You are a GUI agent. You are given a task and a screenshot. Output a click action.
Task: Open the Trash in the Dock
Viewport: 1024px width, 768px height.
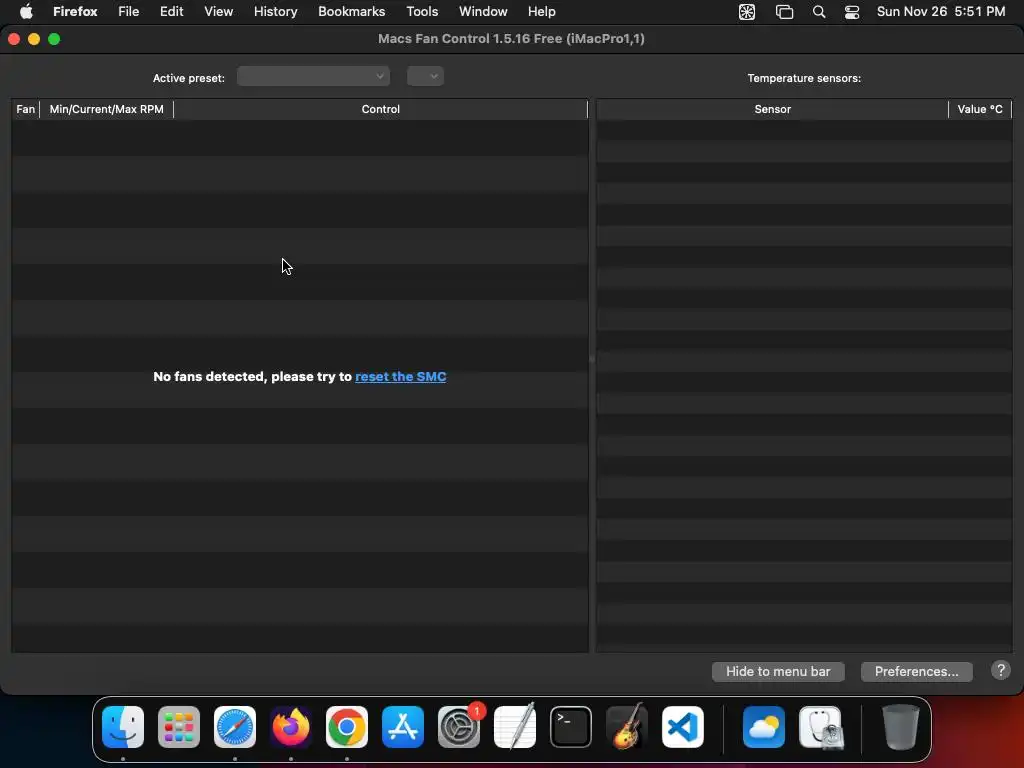(x=901, y=727)
